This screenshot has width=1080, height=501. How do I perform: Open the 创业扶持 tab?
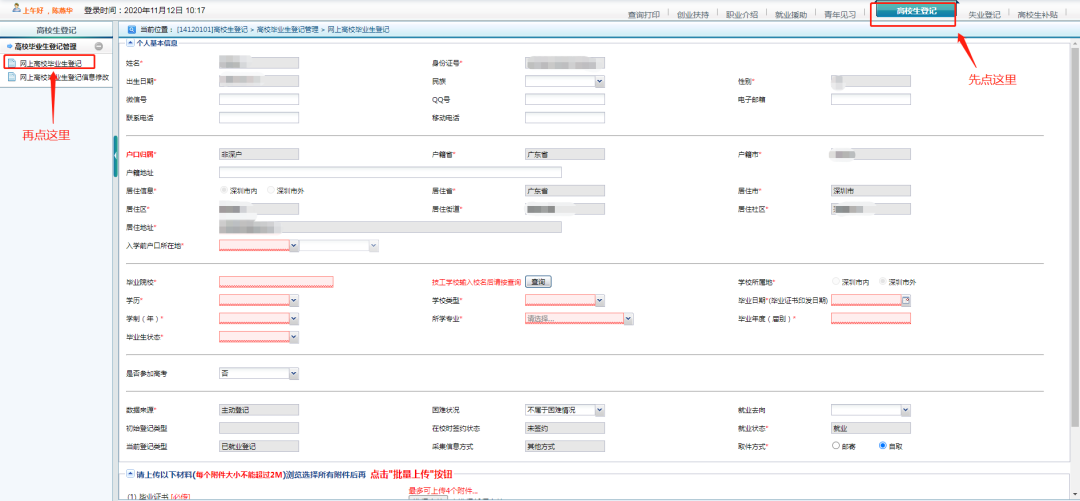[692, 14]
